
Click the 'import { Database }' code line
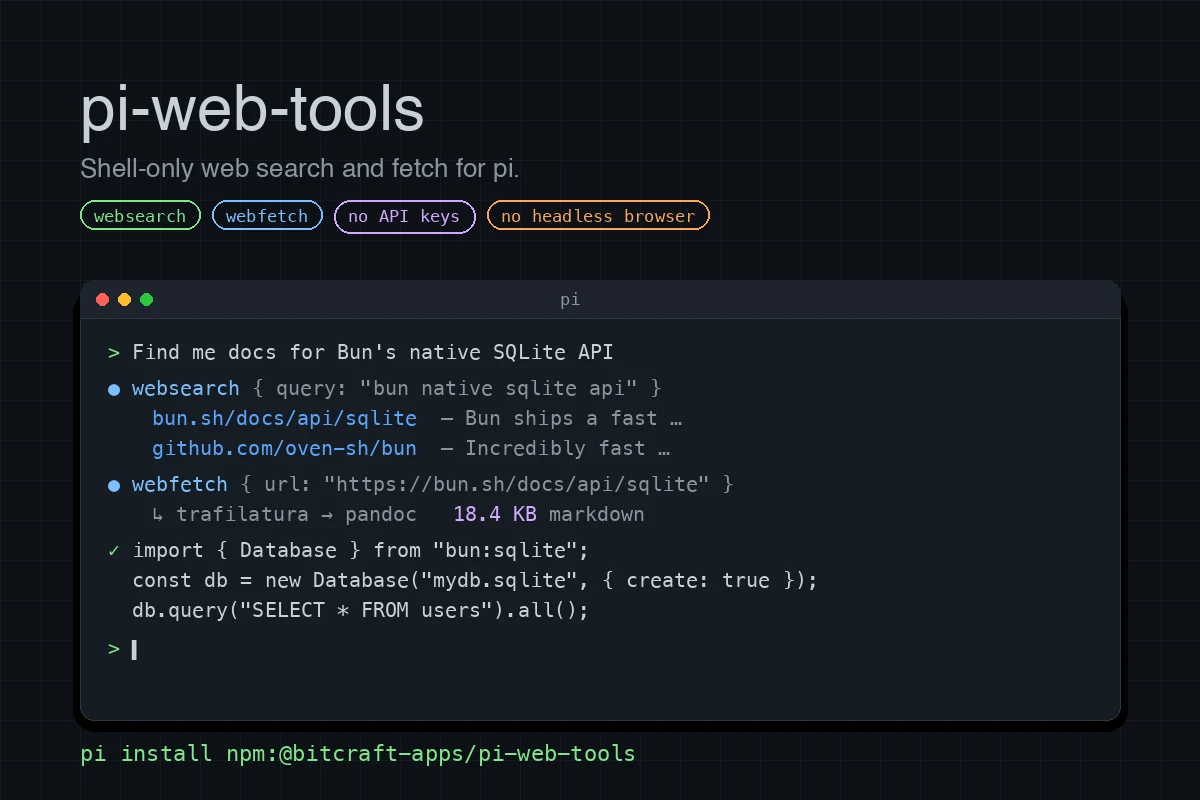tap(361, 550)
